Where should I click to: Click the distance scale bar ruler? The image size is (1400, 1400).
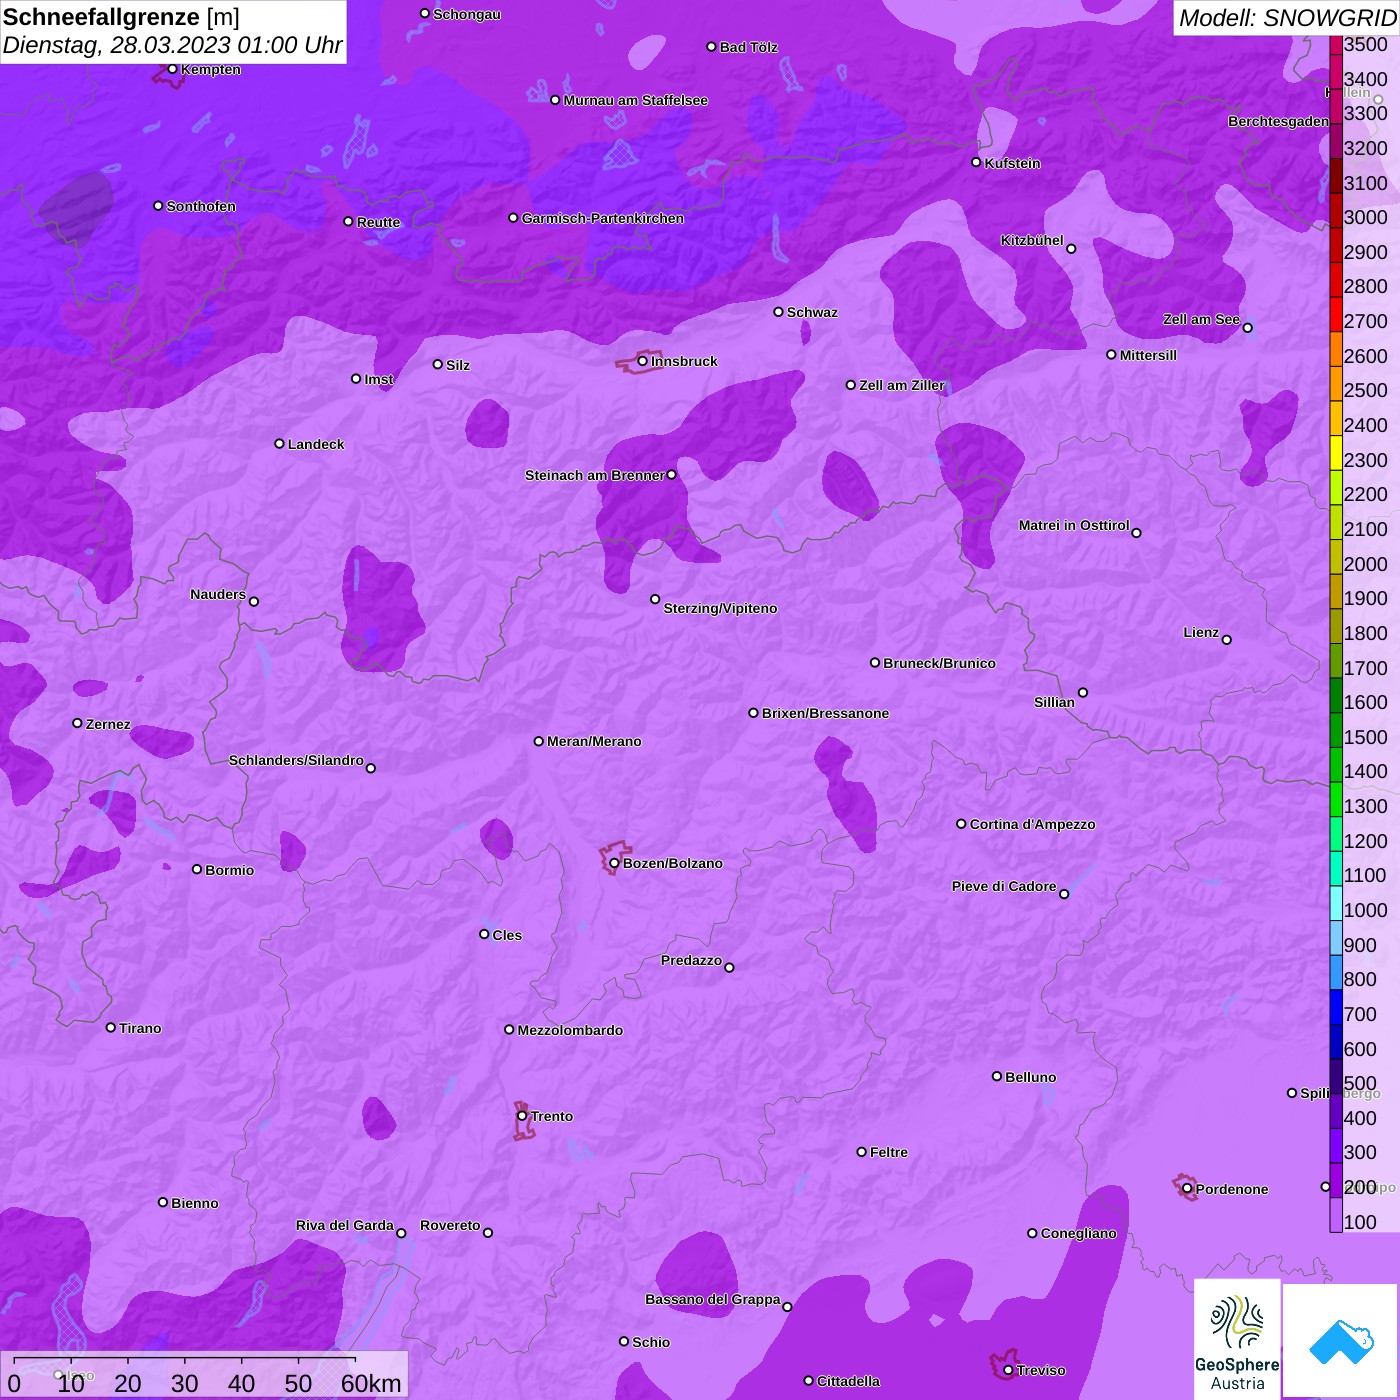185,1360
